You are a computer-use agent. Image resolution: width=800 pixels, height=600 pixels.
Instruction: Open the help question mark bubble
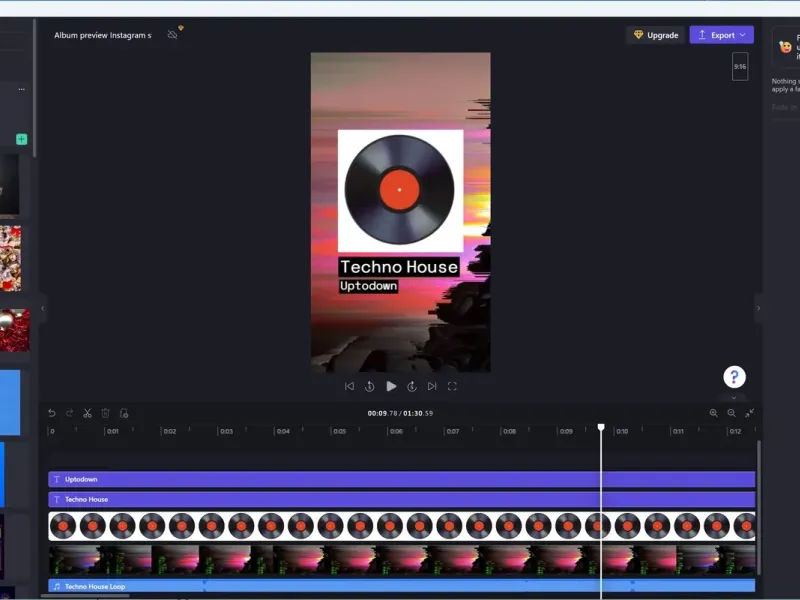point(735,377)
